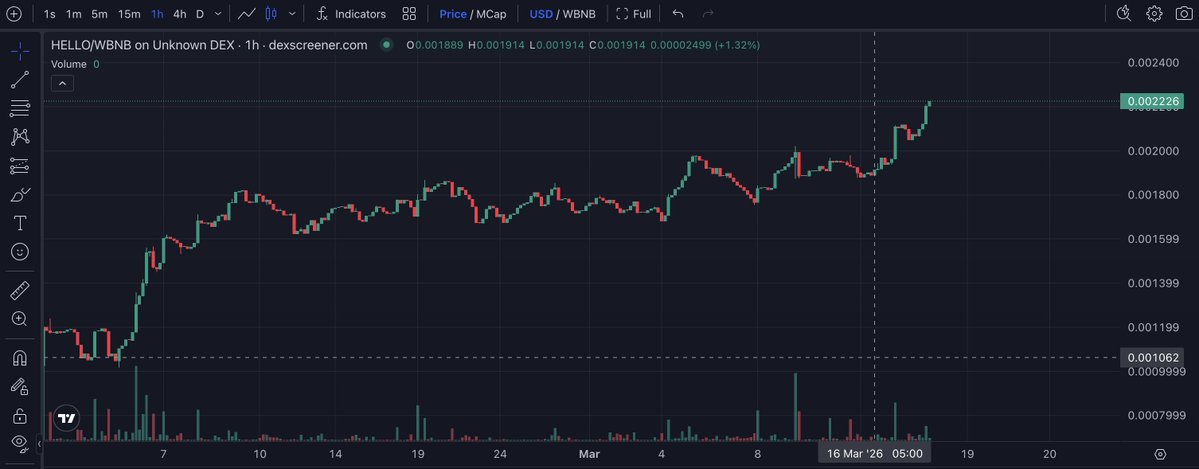Open chart settings gear
1199x469 pixels.
pyautogui.click(x=1154, y=14)
